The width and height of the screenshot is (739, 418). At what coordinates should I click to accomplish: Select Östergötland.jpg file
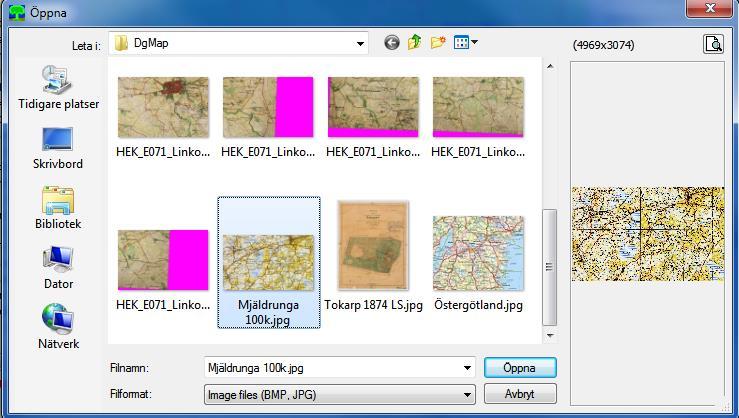point(478,264)
